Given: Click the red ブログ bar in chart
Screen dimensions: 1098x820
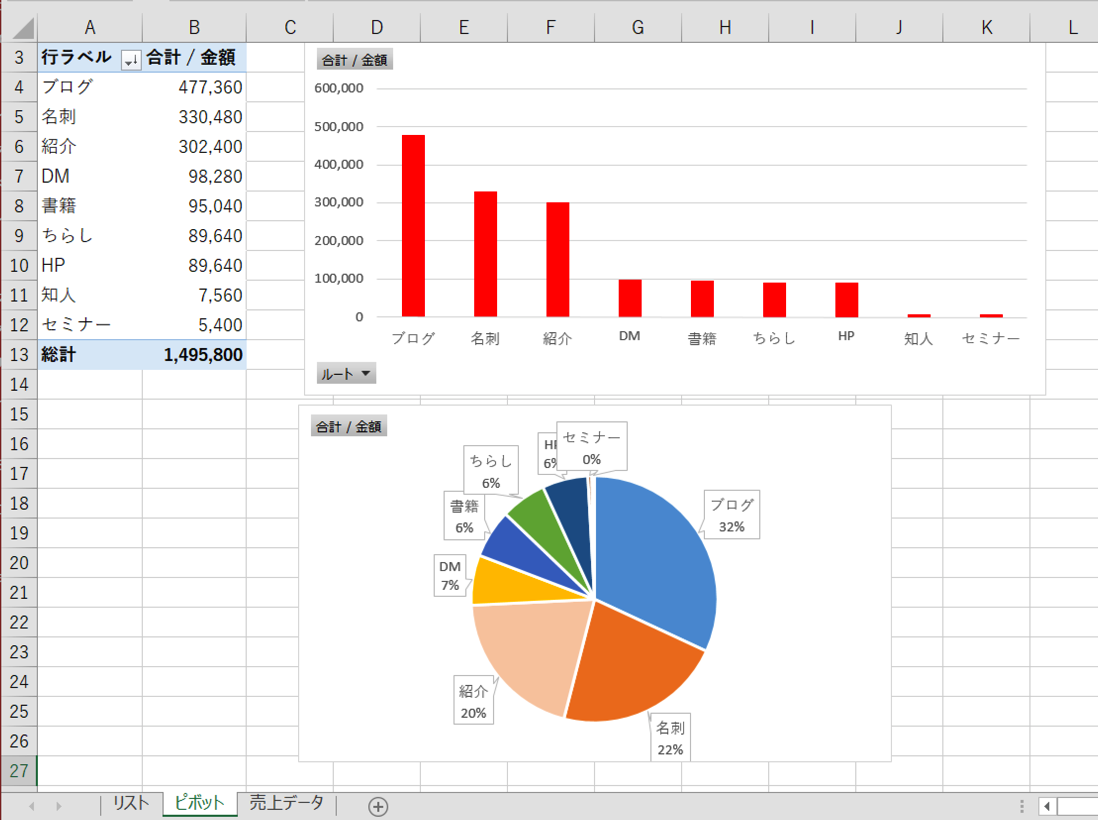Looking at the screenshot, I should 413,226.
